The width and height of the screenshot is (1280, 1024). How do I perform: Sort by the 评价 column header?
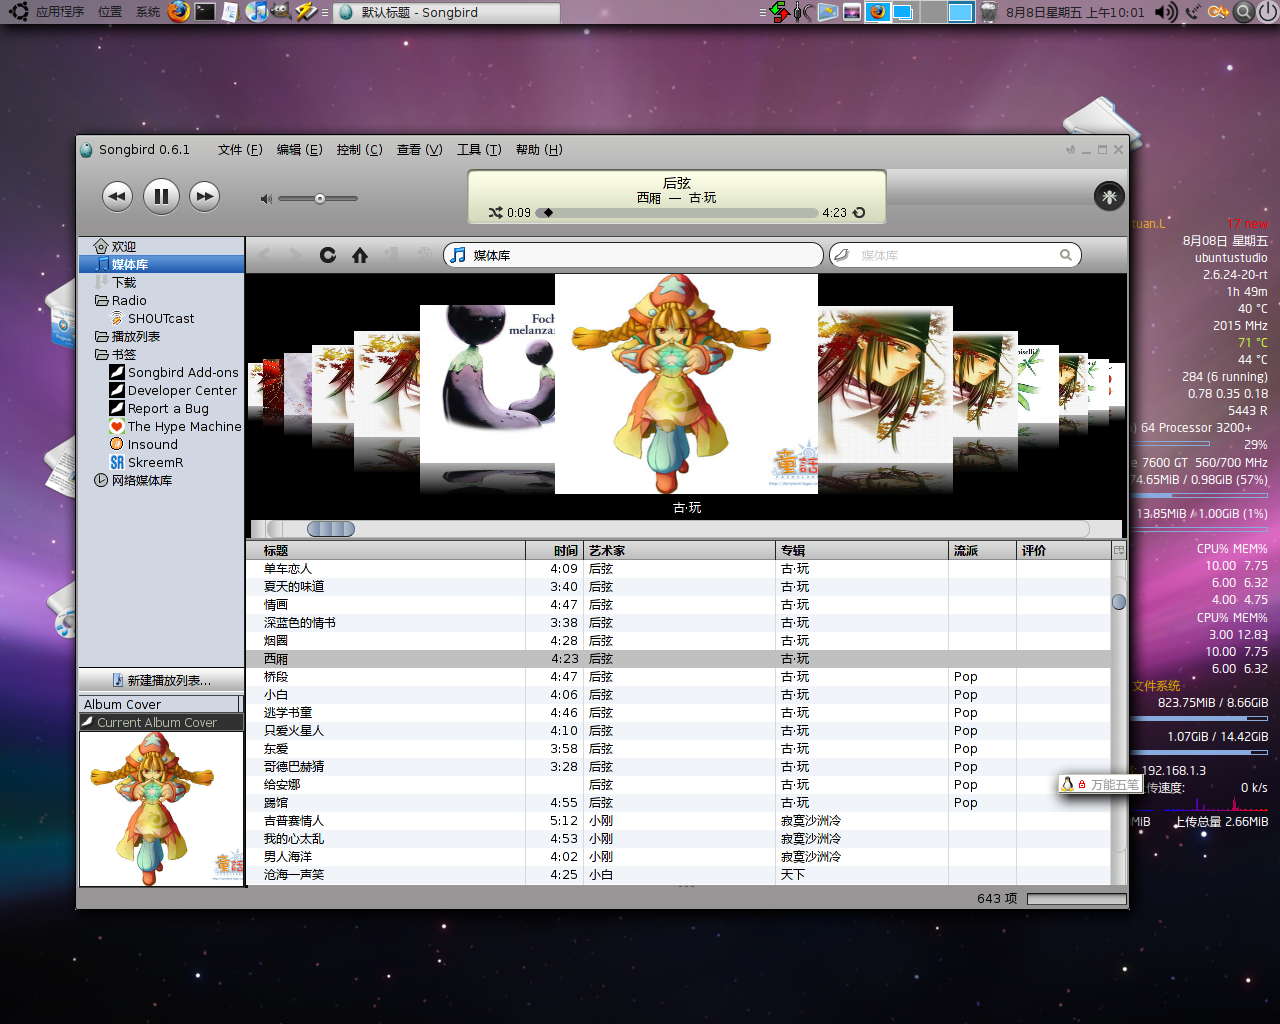[1064, 551]
